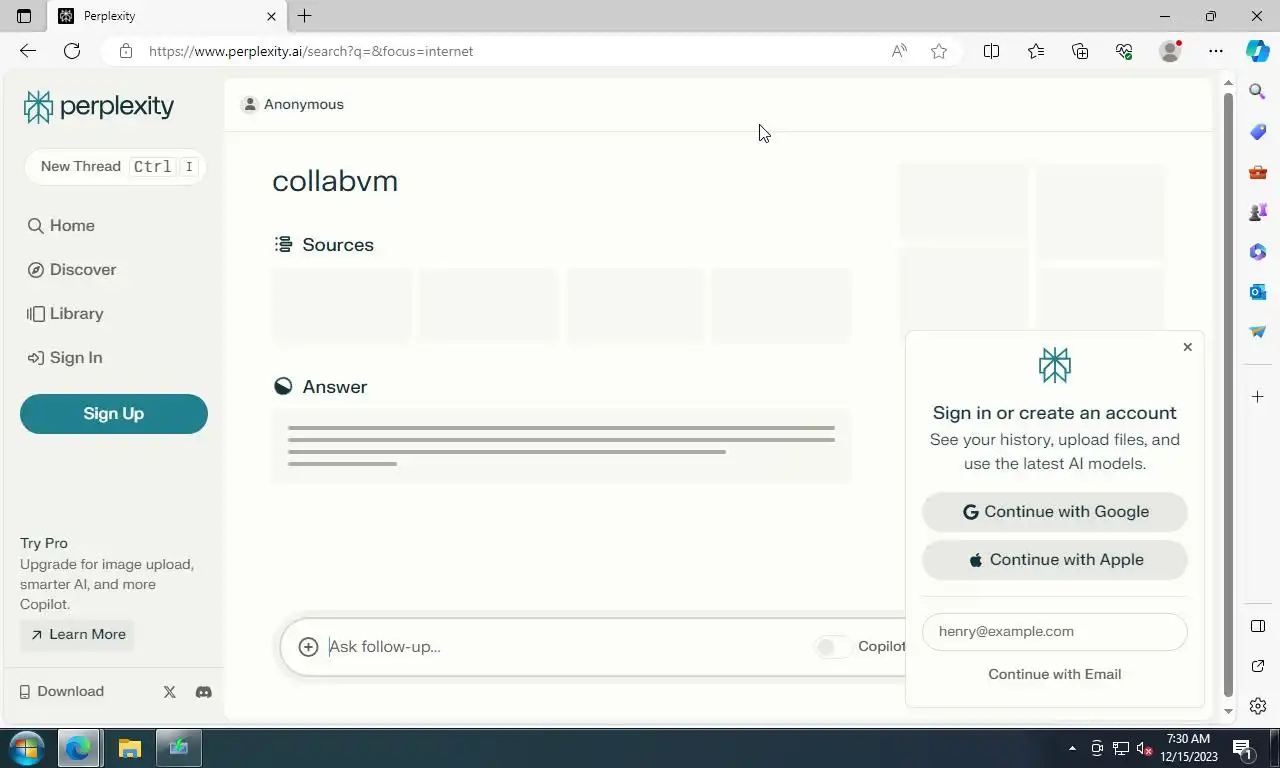
Task: Click the page vertical scrollbar
Action: [1229, 397]
